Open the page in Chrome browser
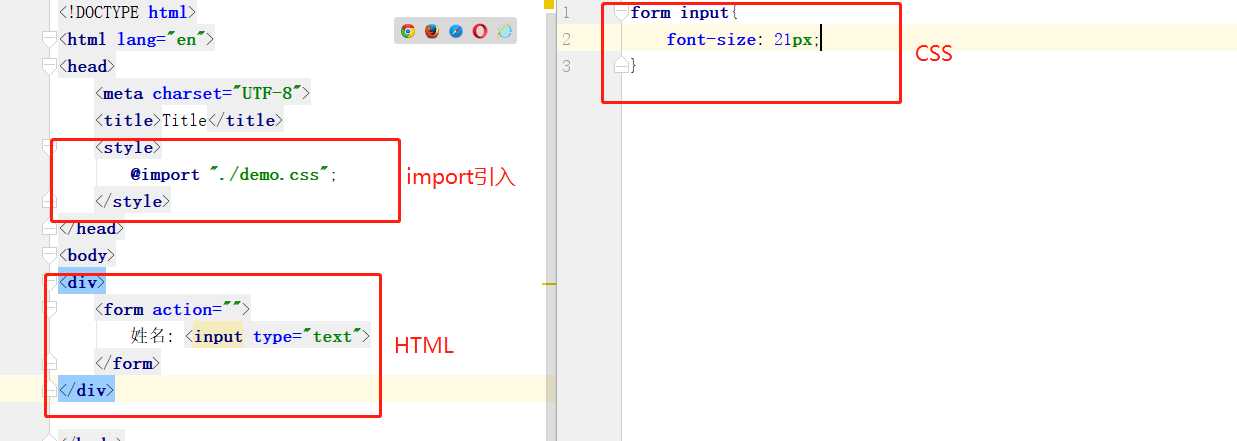Viewport: 1237px width, 441px height. pyautogui.click(x=408, y=31)
